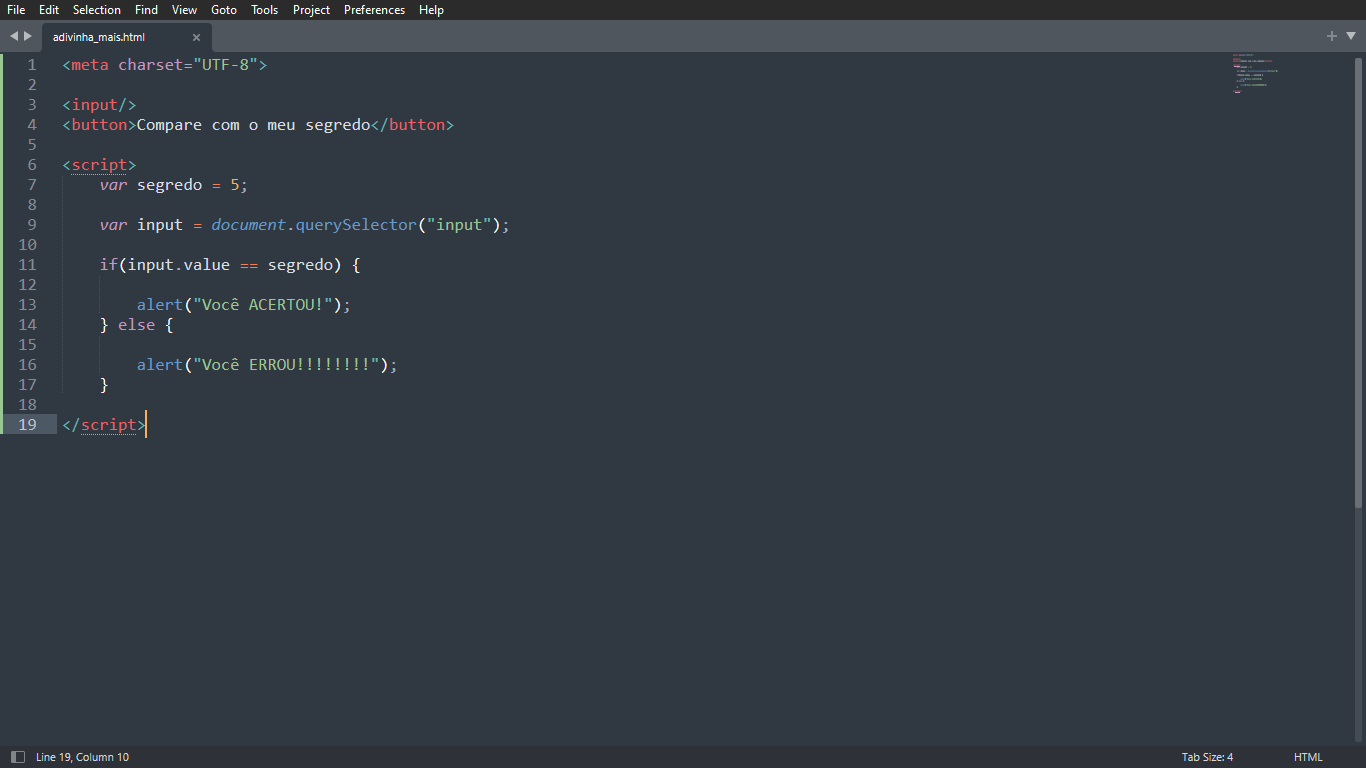Open the Help menu

(431, 10)
